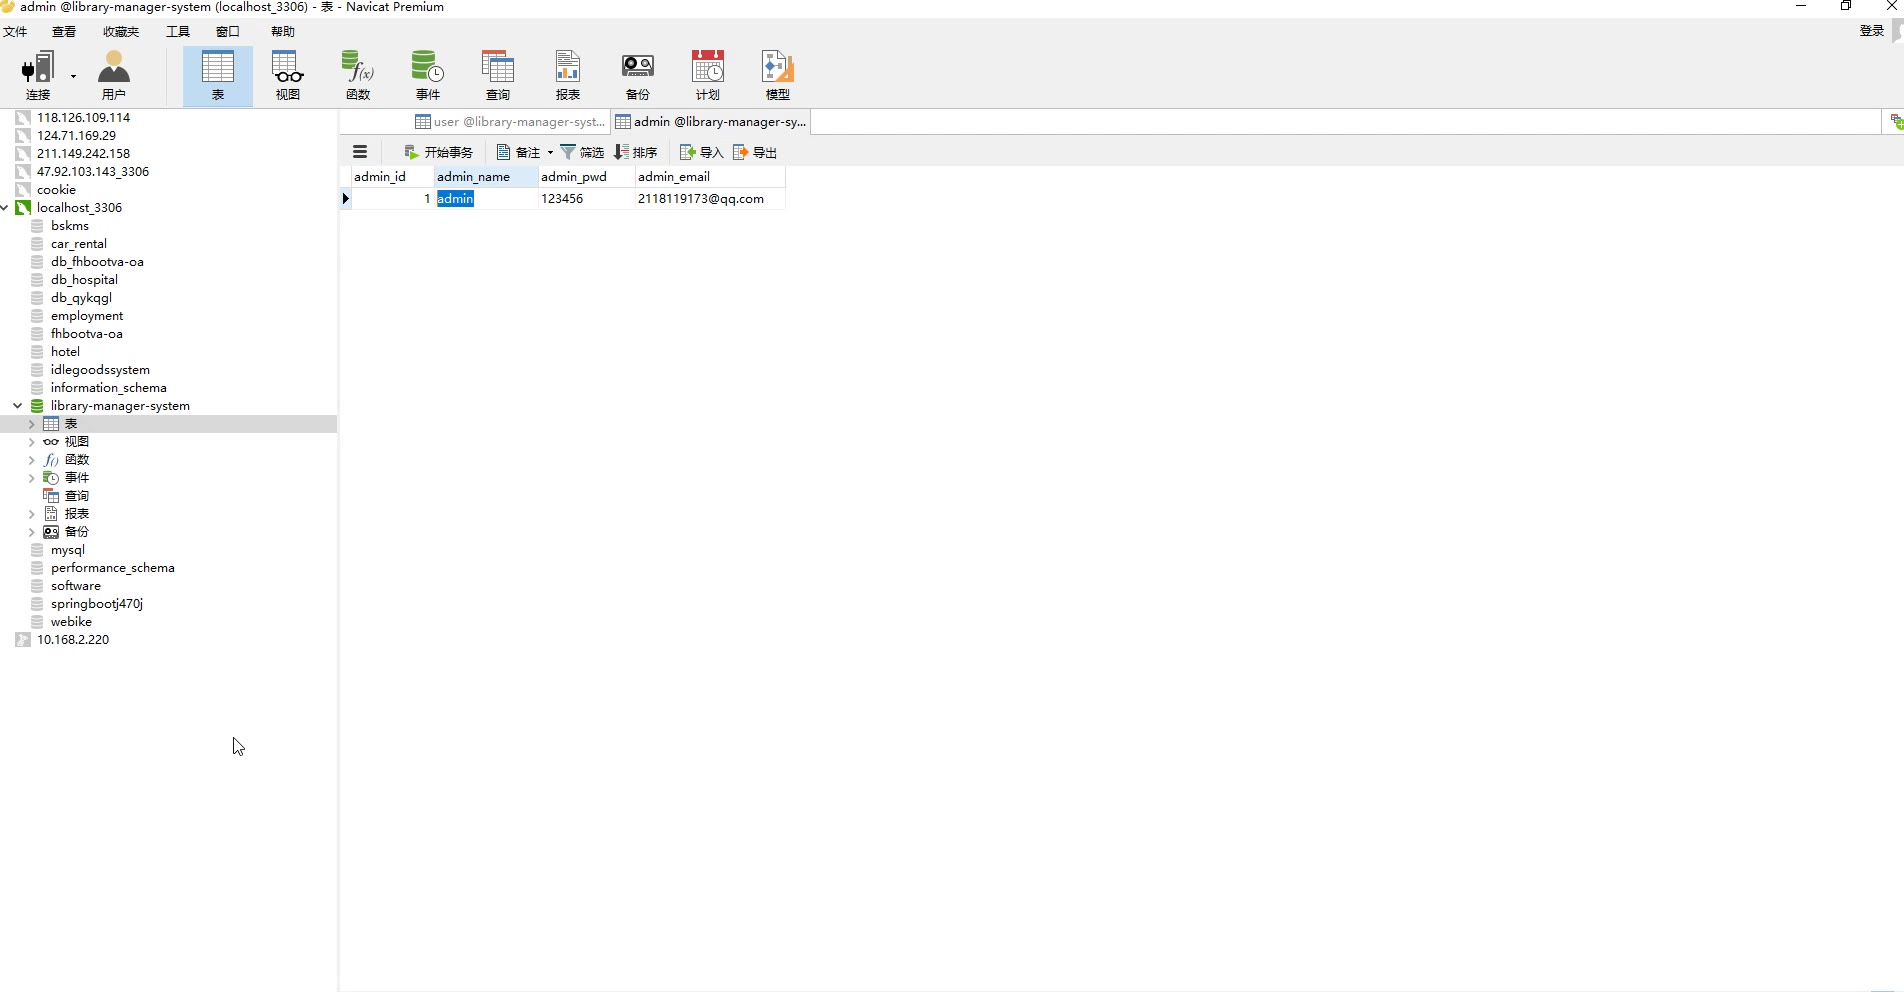Open the 事件 (Event) toolbar icon
Image resolution: width=1904 pixels, height=992 pixels.
coord(428,76)
